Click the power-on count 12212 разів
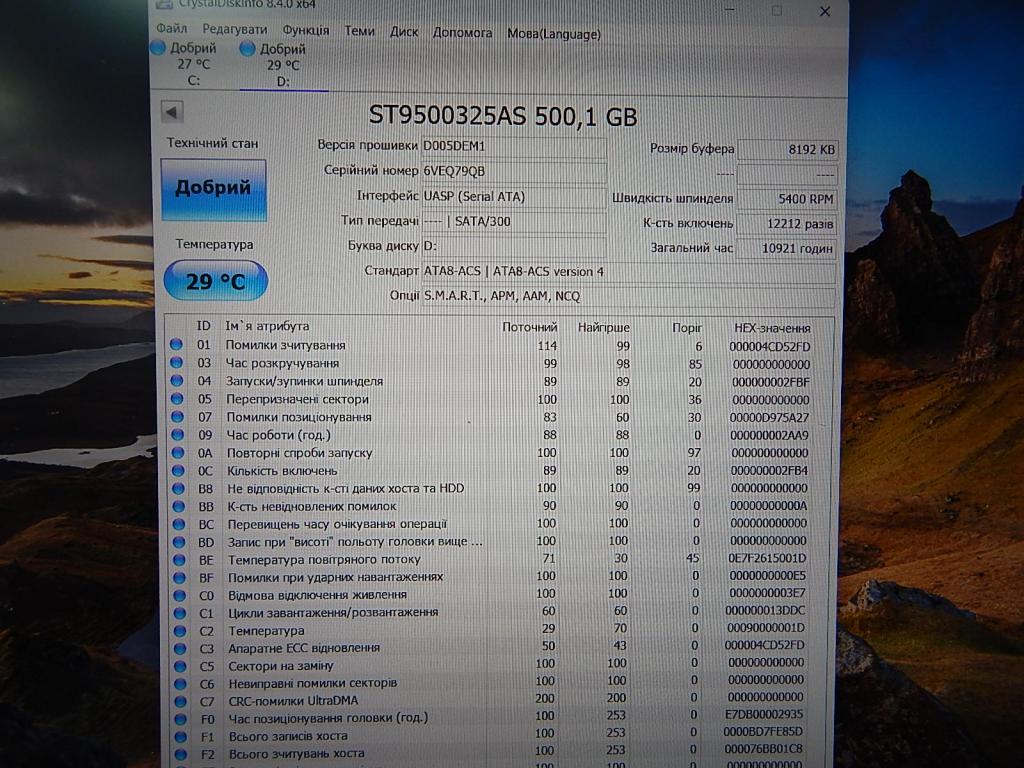The image size is (1024, 768). coord(787,223)
